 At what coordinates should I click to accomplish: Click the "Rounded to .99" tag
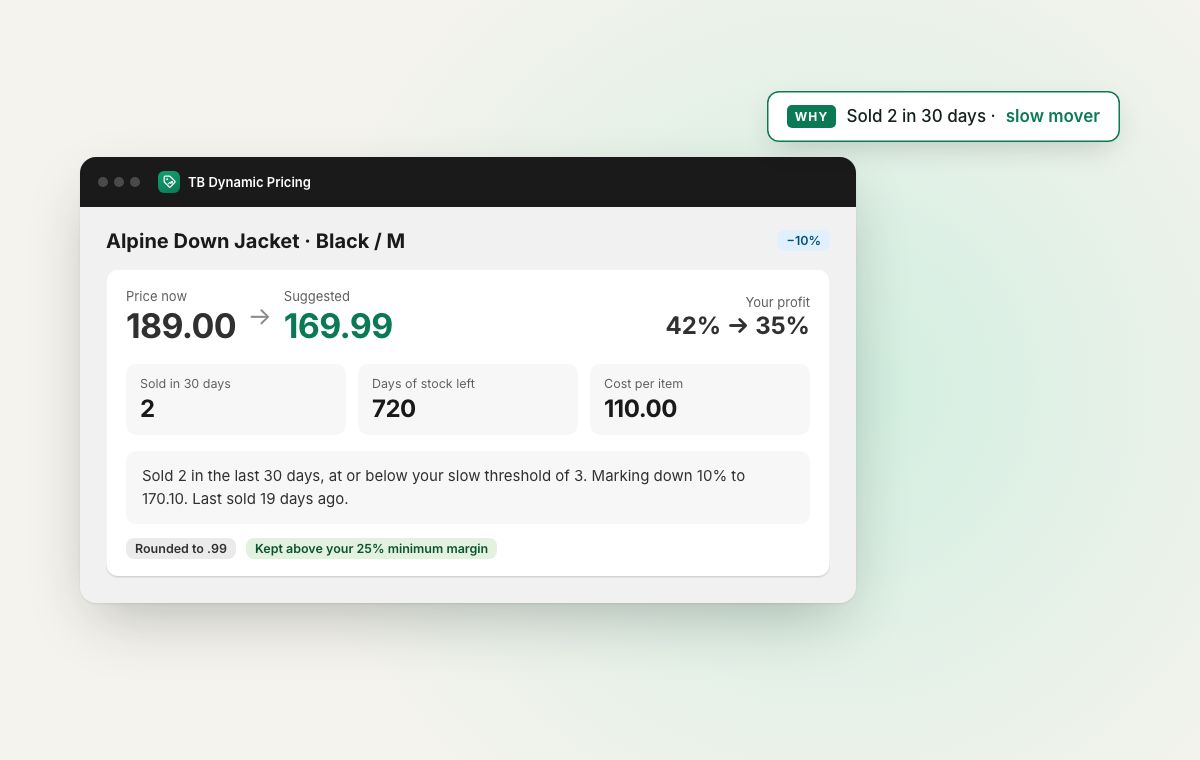pyautogui.click(x=181, y=548)
